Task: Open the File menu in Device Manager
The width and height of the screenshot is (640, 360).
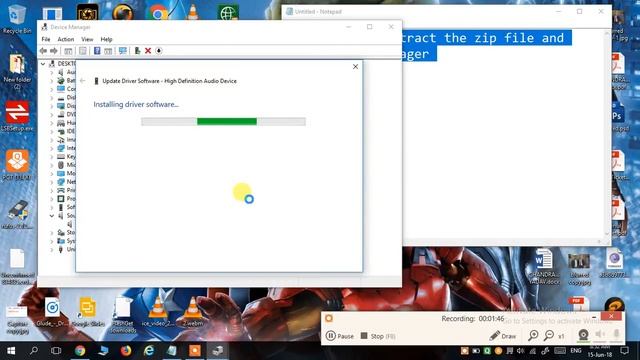Action: coord(46,39)
